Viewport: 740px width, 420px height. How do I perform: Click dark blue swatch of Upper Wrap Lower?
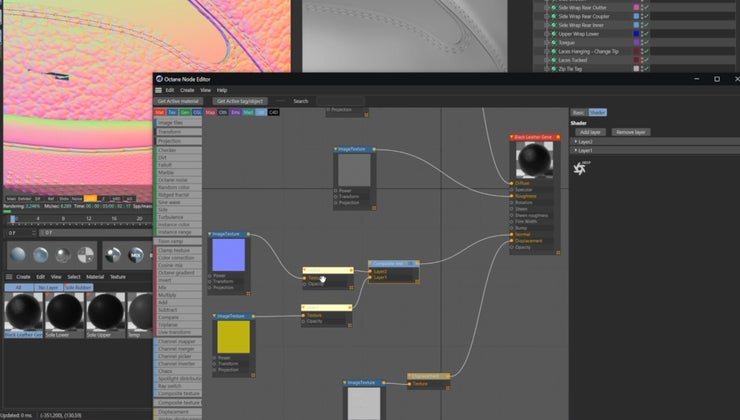[x=636, y=34]
